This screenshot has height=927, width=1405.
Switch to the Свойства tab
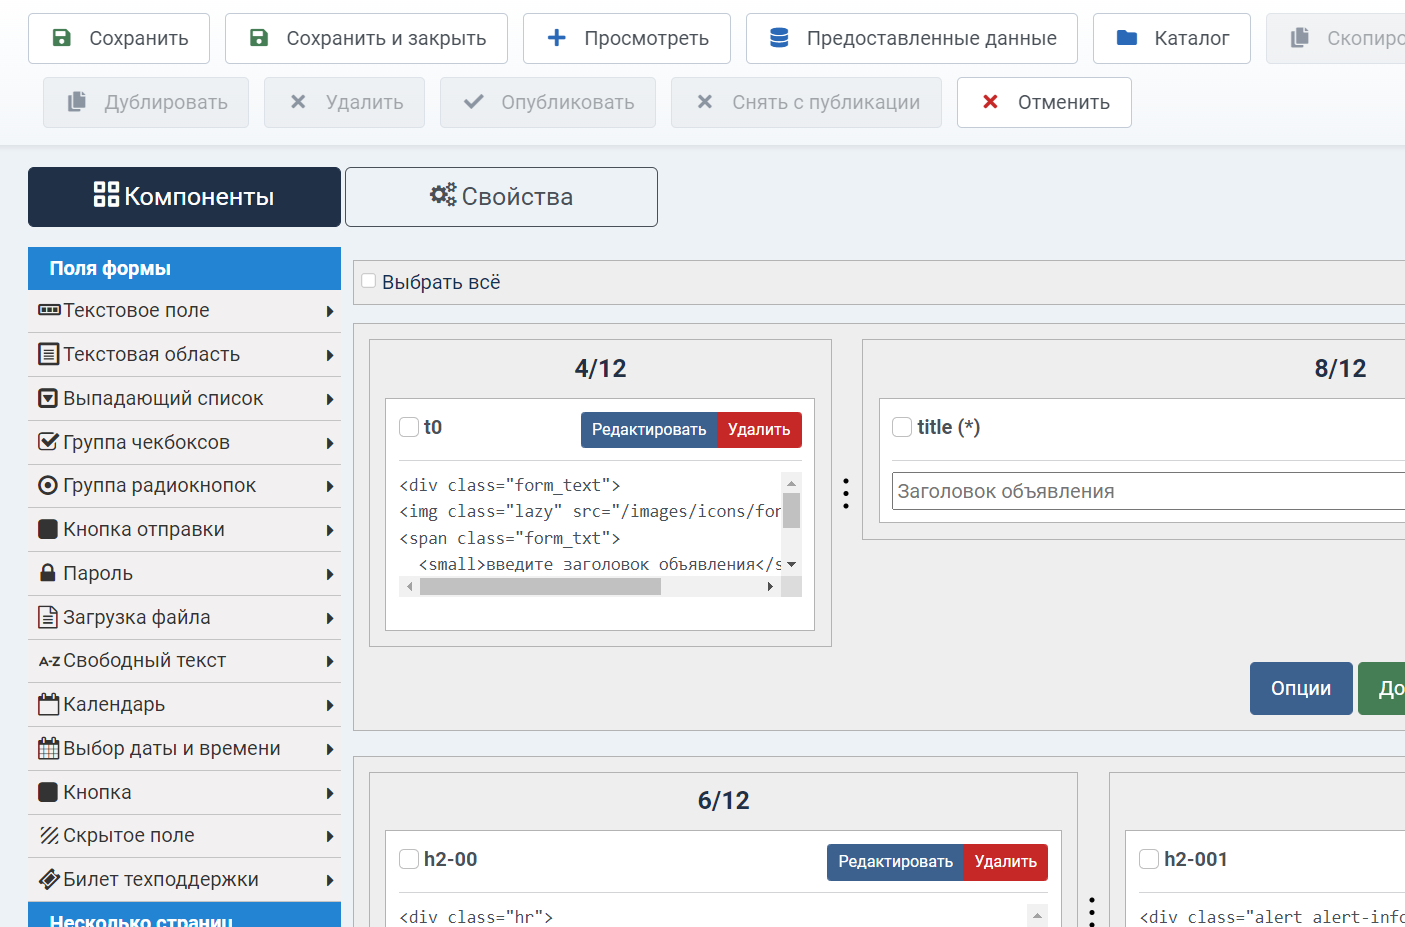tap(501, 197)
